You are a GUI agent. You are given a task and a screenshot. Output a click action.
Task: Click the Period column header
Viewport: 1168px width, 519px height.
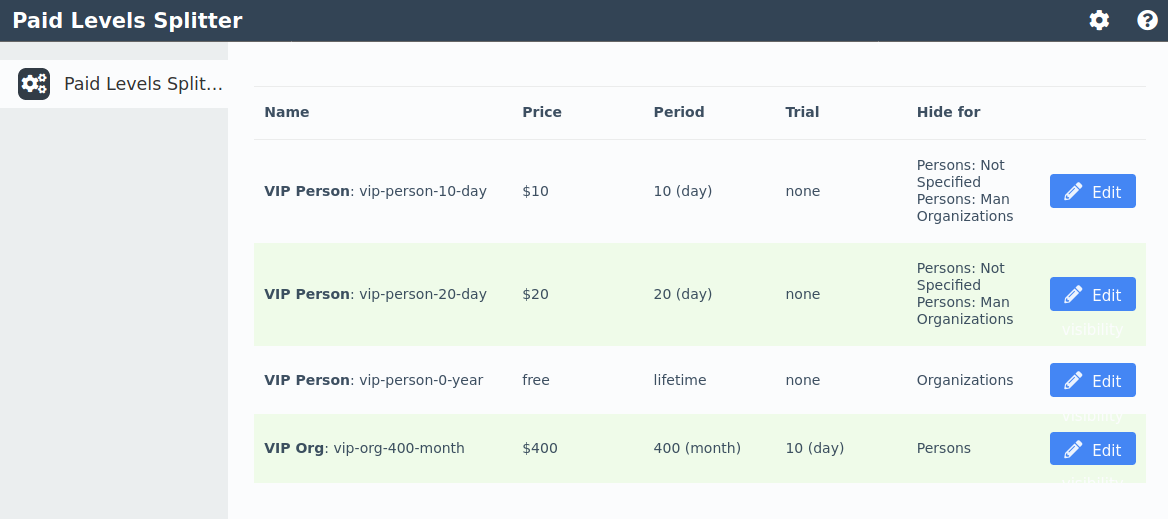[679, 112]
